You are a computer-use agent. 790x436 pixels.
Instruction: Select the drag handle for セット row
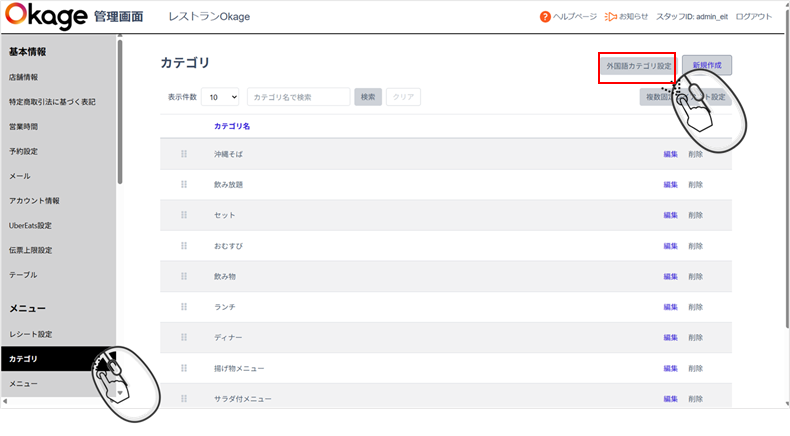click(x=184, y=215)
